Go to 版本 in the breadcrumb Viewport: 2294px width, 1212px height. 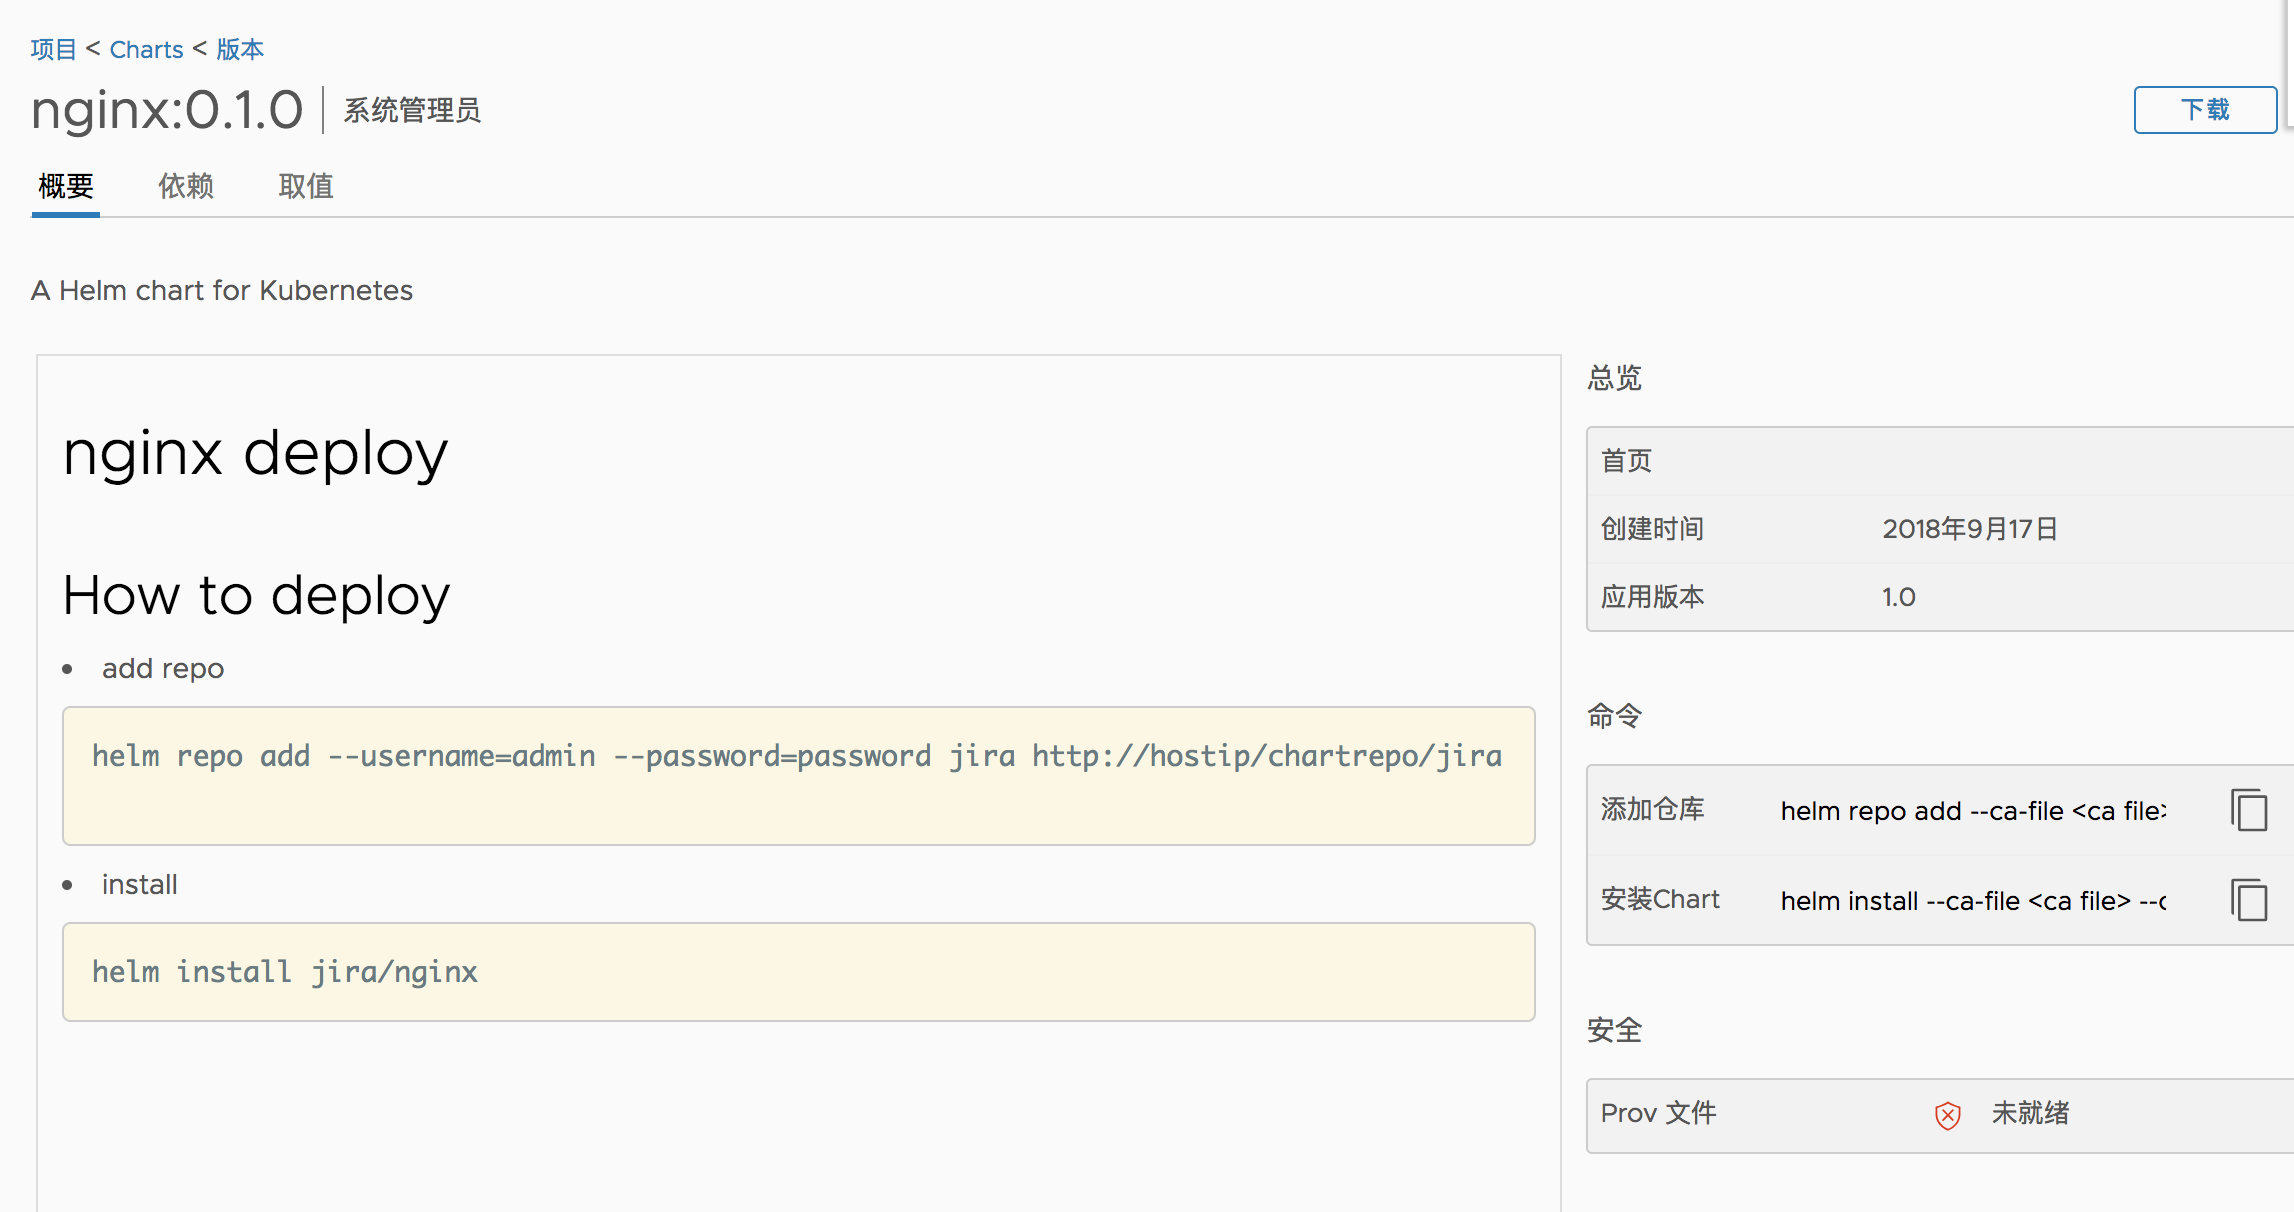coord(240,49)
